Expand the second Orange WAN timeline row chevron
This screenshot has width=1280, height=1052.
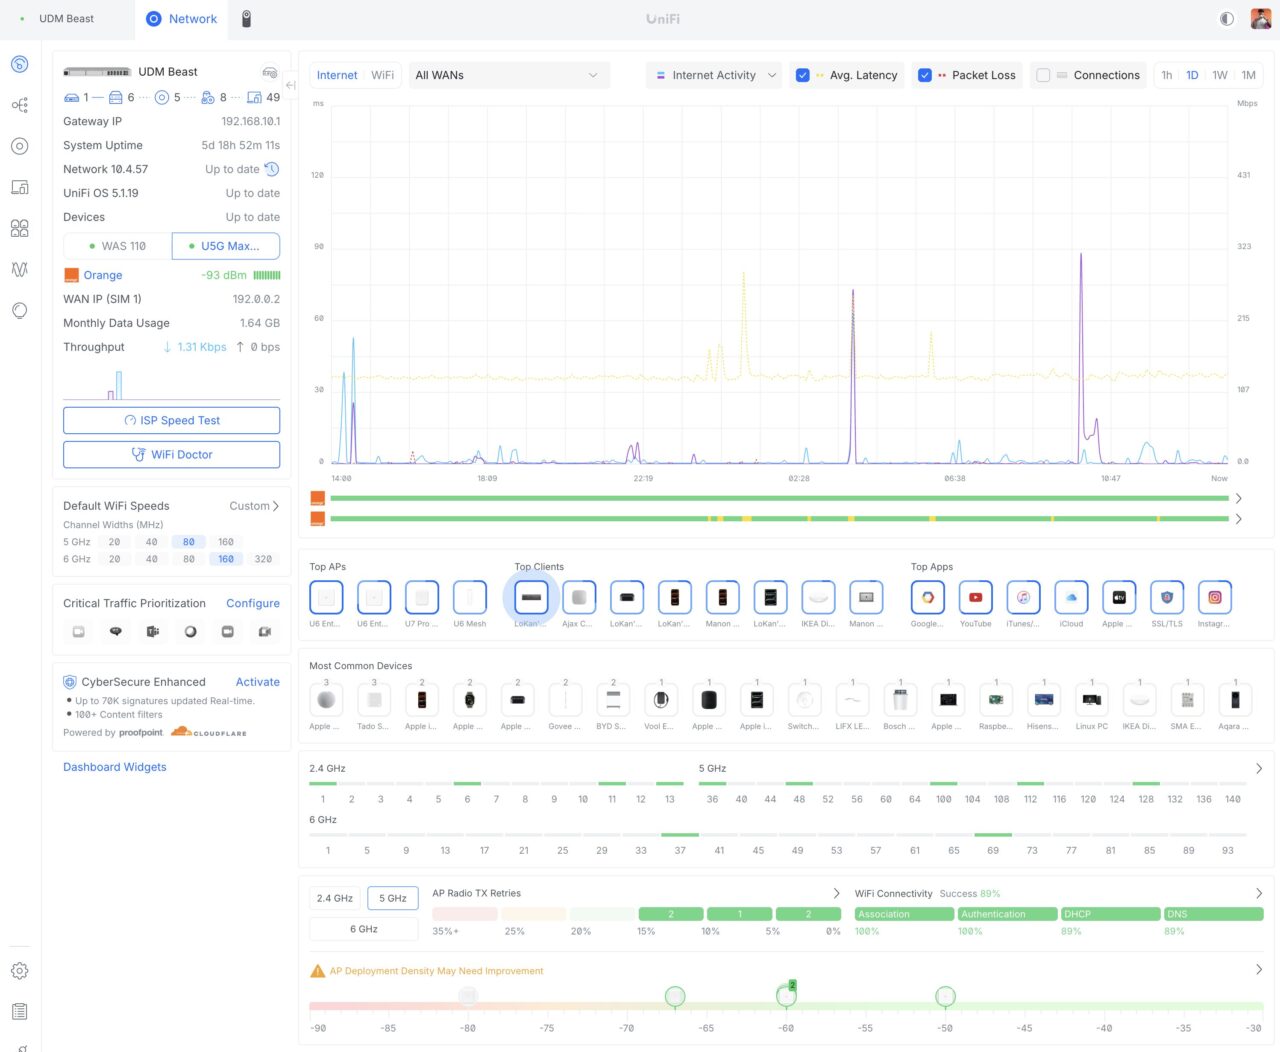click(x=1239, y=519)
